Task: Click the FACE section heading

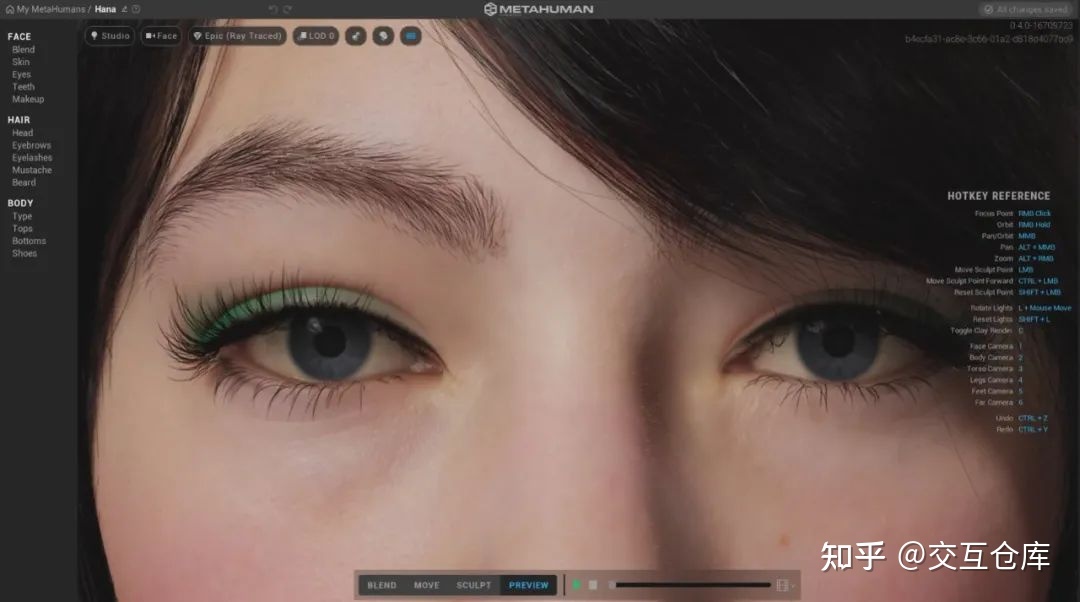Action: click(x=19, y=37)
